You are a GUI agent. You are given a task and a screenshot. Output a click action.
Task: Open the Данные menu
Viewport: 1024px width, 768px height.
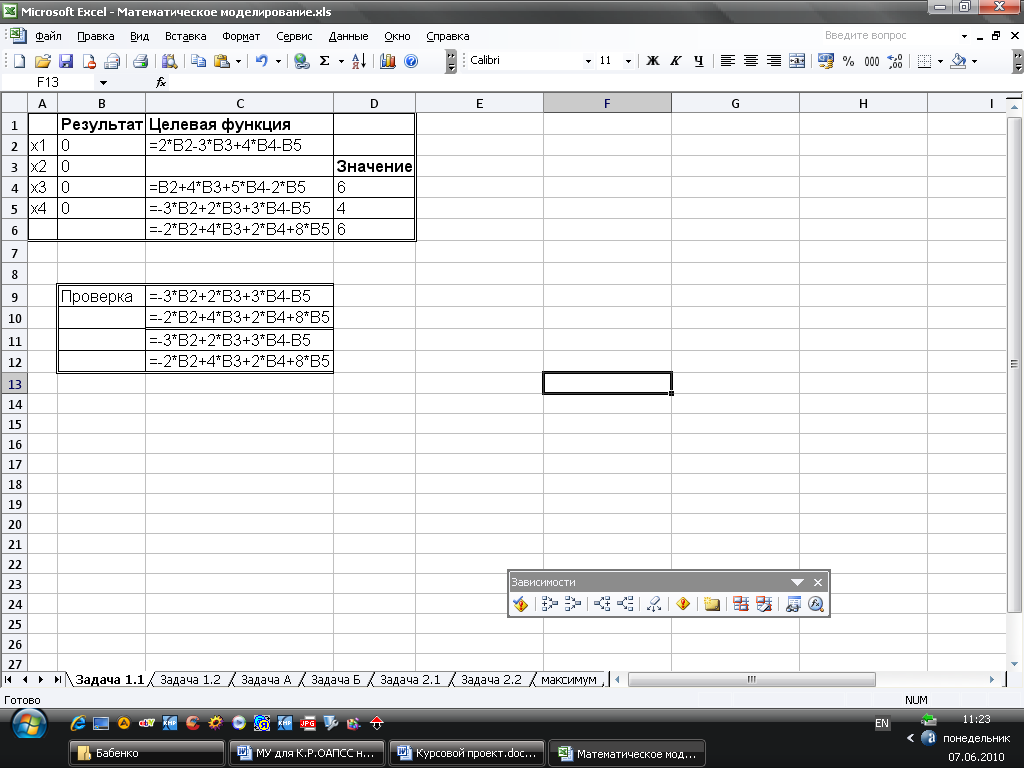[x=348, y=36]
